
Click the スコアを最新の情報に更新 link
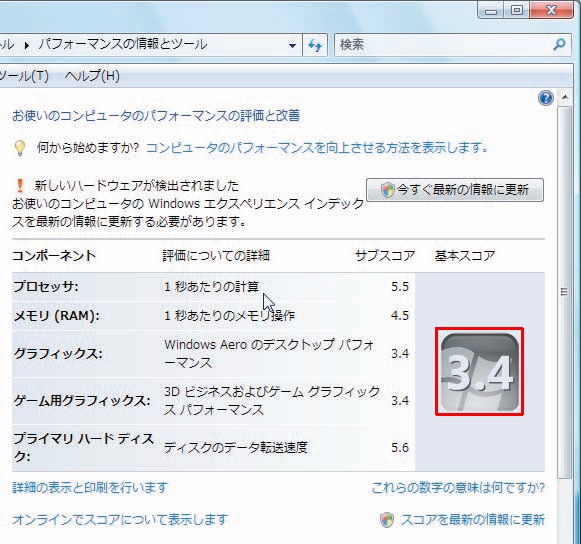tap(473, 520)
